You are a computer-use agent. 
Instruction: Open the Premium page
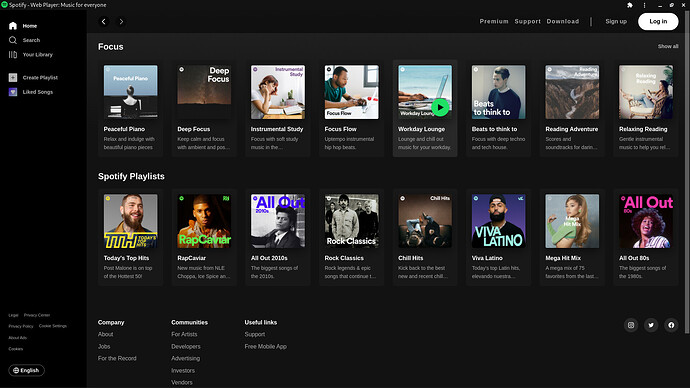494,21
